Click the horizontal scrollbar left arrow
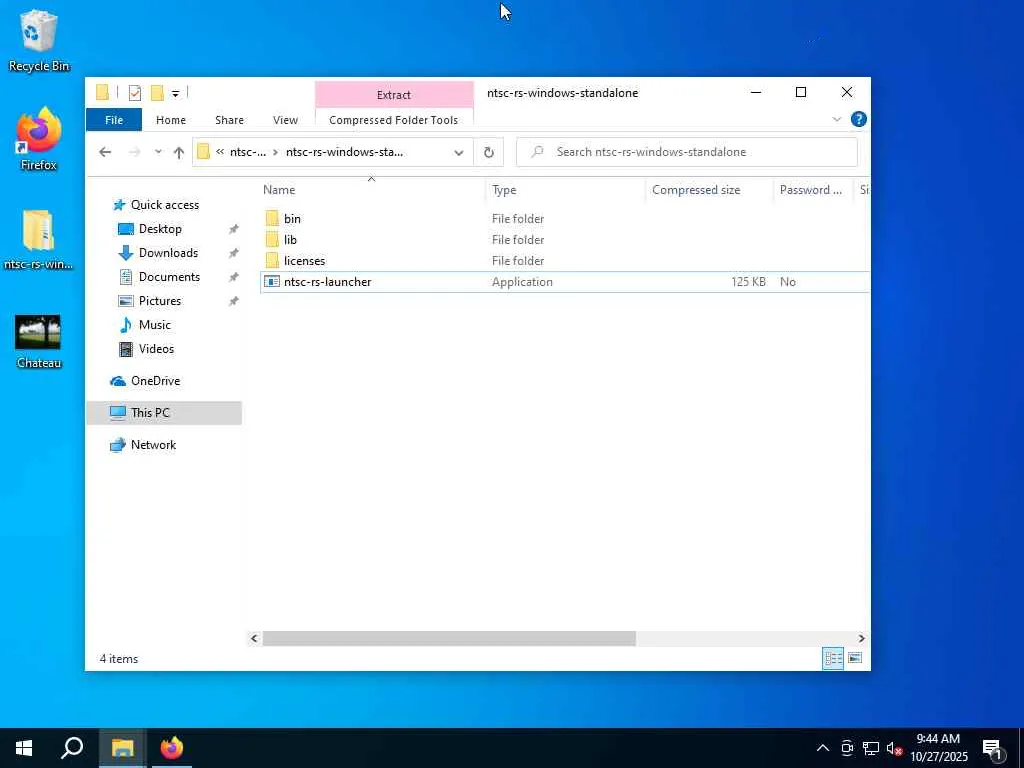This screenshot has width=1024, height=768. coord(254,639)
